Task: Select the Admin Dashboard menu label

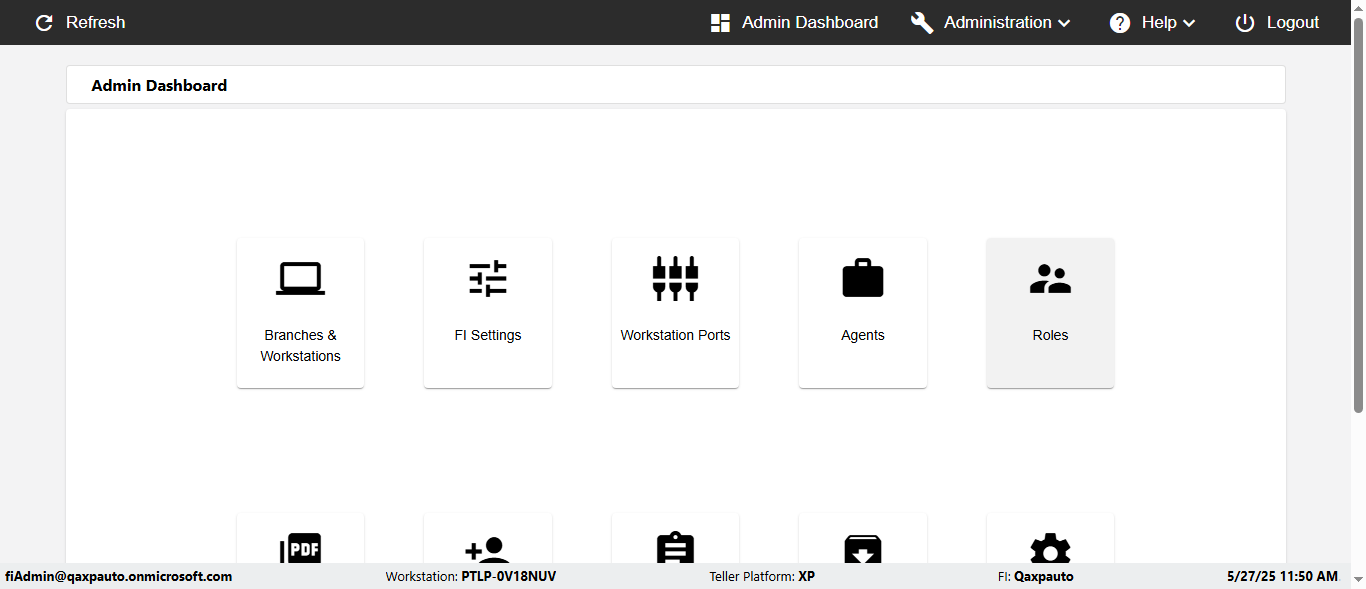Action: 810,22
